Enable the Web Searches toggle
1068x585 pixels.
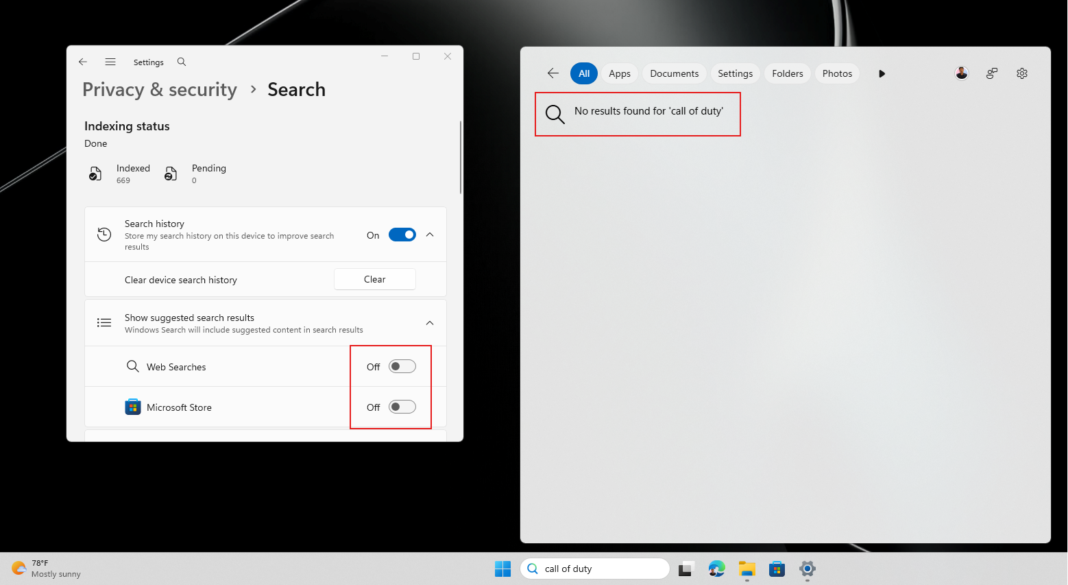coord(402,366)
